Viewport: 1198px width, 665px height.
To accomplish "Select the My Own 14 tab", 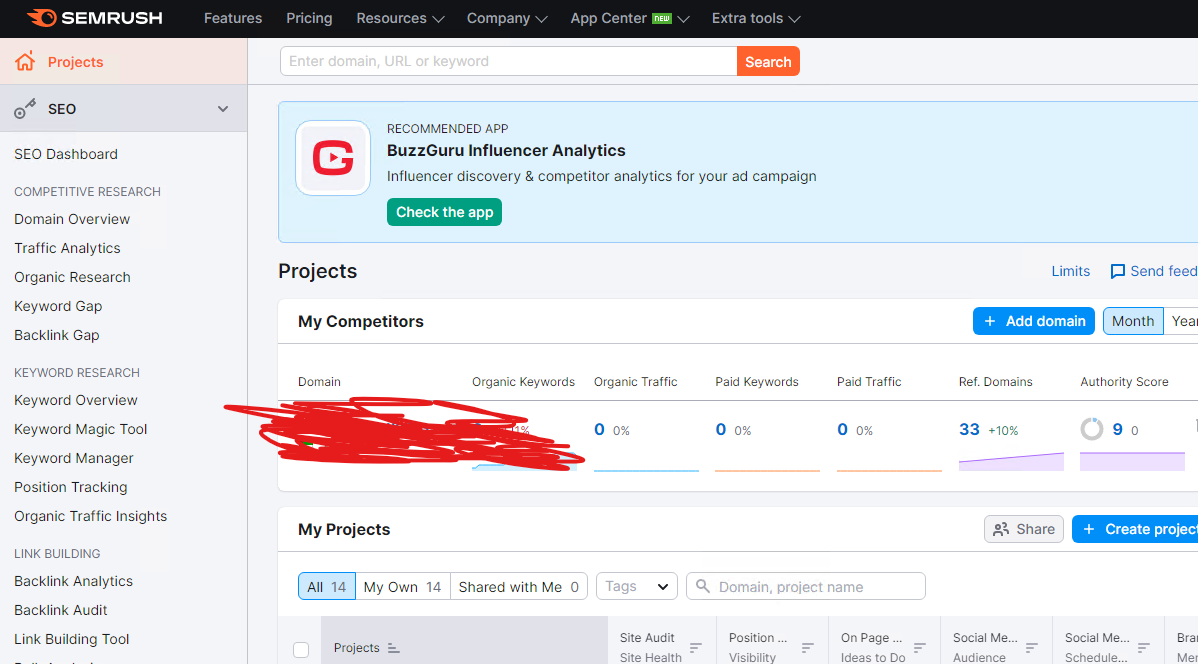I will tap(403, 587).
